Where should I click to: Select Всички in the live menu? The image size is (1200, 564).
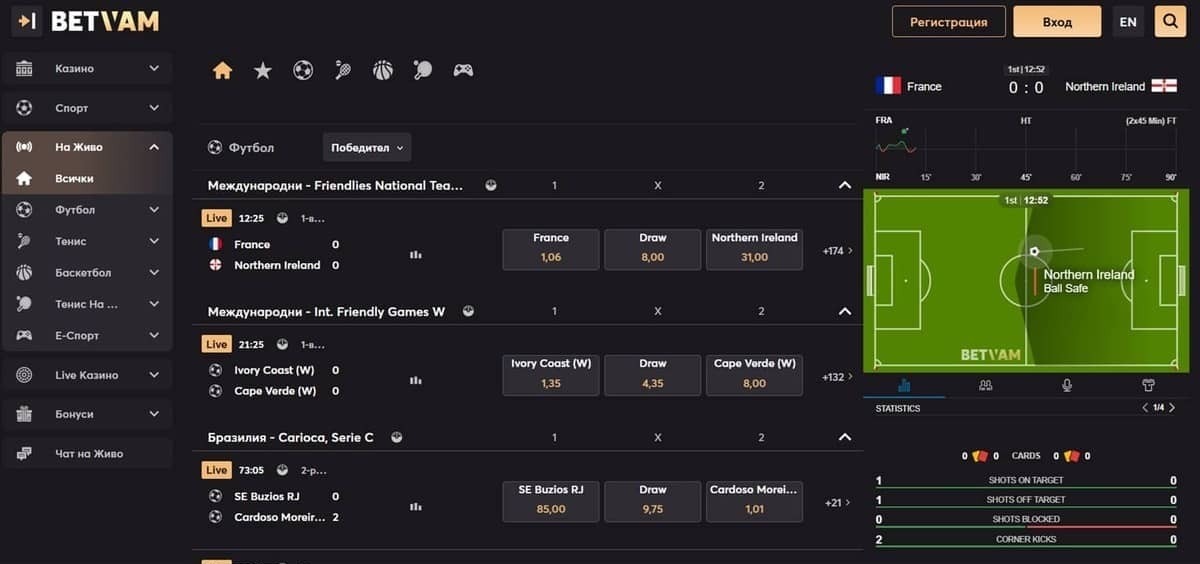pyautogui.click(x=87, y=178)
